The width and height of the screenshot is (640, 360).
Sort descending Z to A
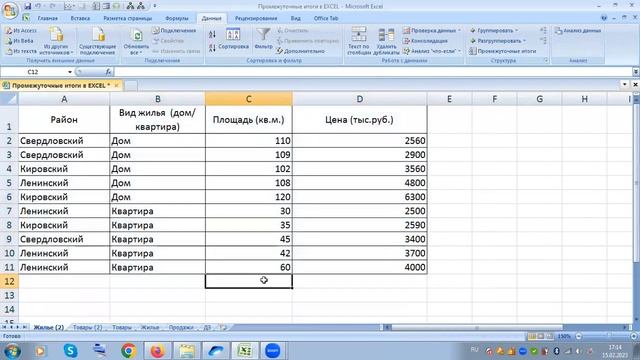click(x=212, y=48)
